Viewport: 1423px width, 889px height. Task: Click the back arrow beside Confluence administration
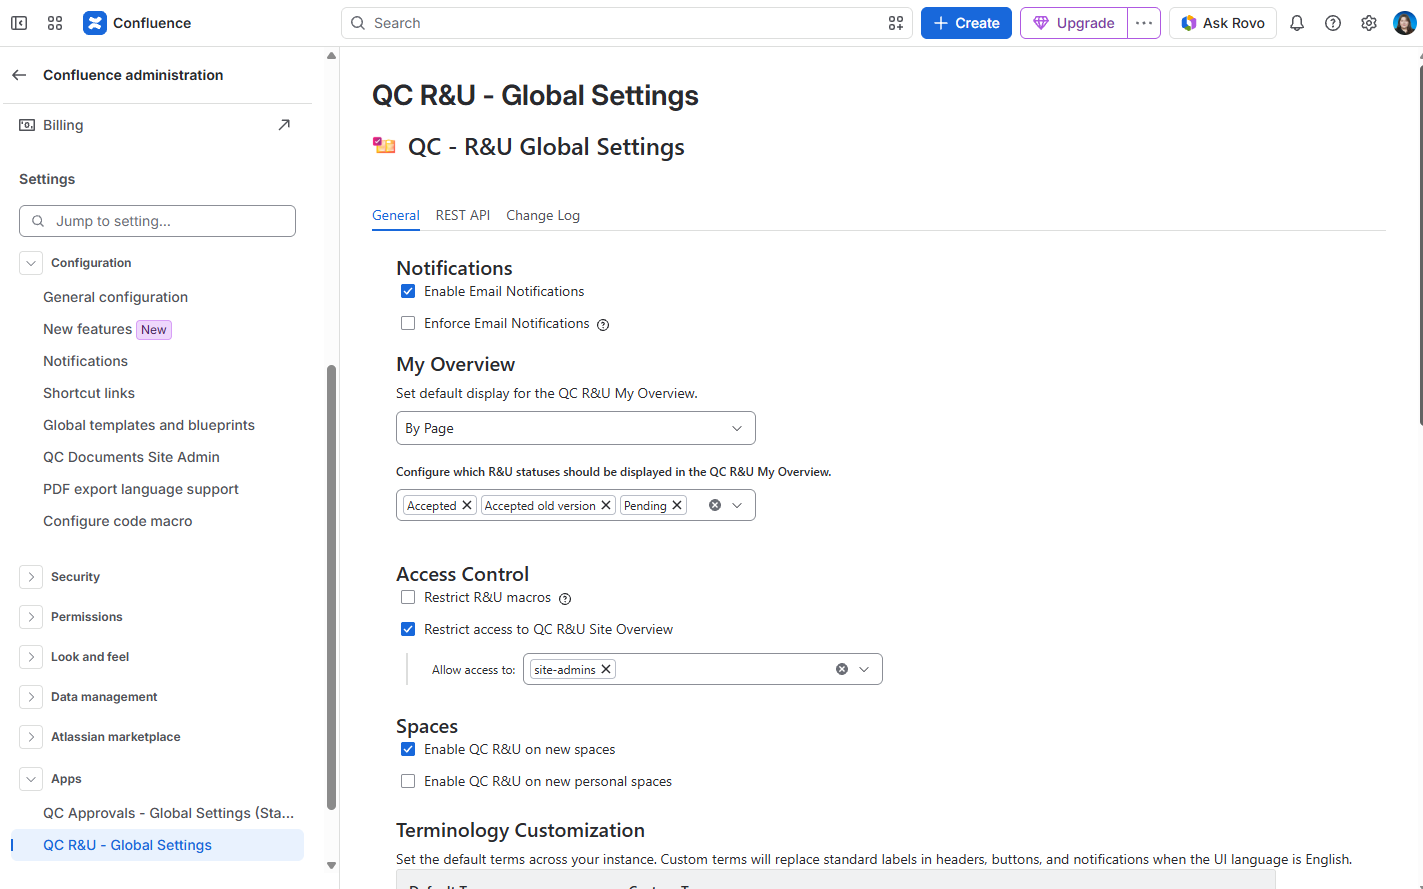[19, 75]
